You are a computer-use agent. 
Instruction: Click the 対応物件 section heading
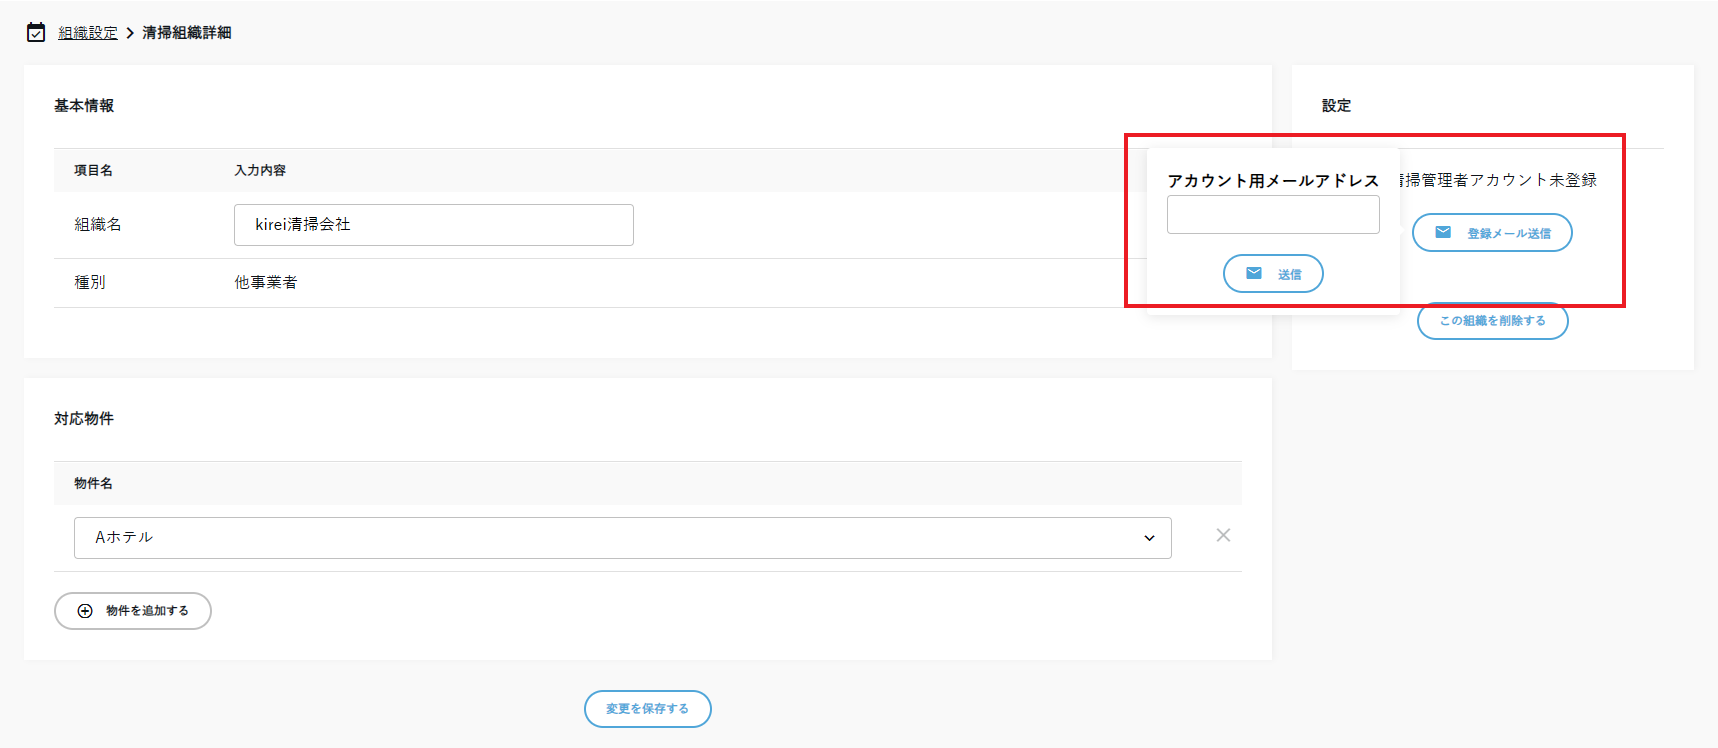click(x=84, y=419)
